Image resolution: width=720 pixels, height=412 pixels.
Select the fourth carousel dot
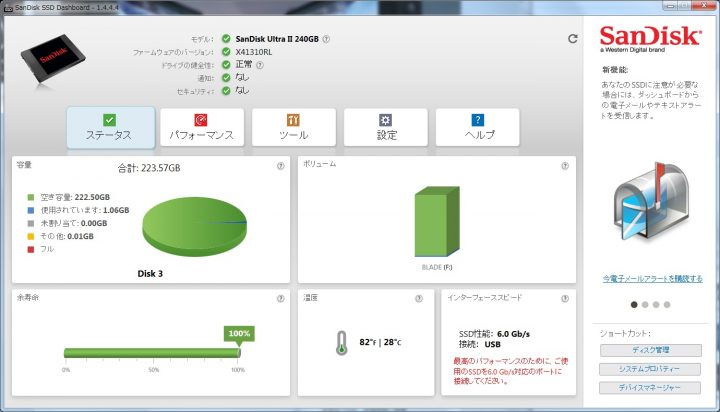pos(667,305)
